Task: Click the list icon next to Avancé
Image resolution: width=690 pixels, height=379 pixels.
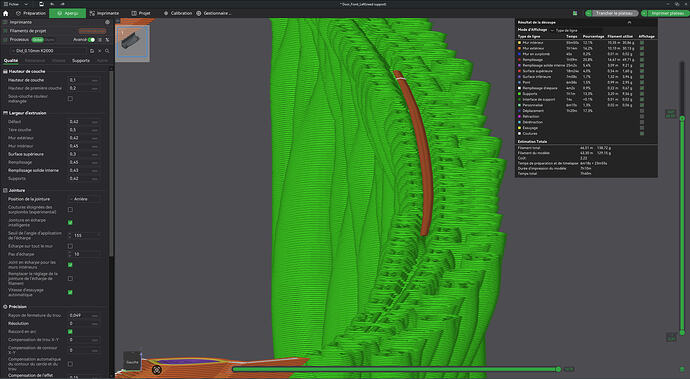Action: [100, 40]
